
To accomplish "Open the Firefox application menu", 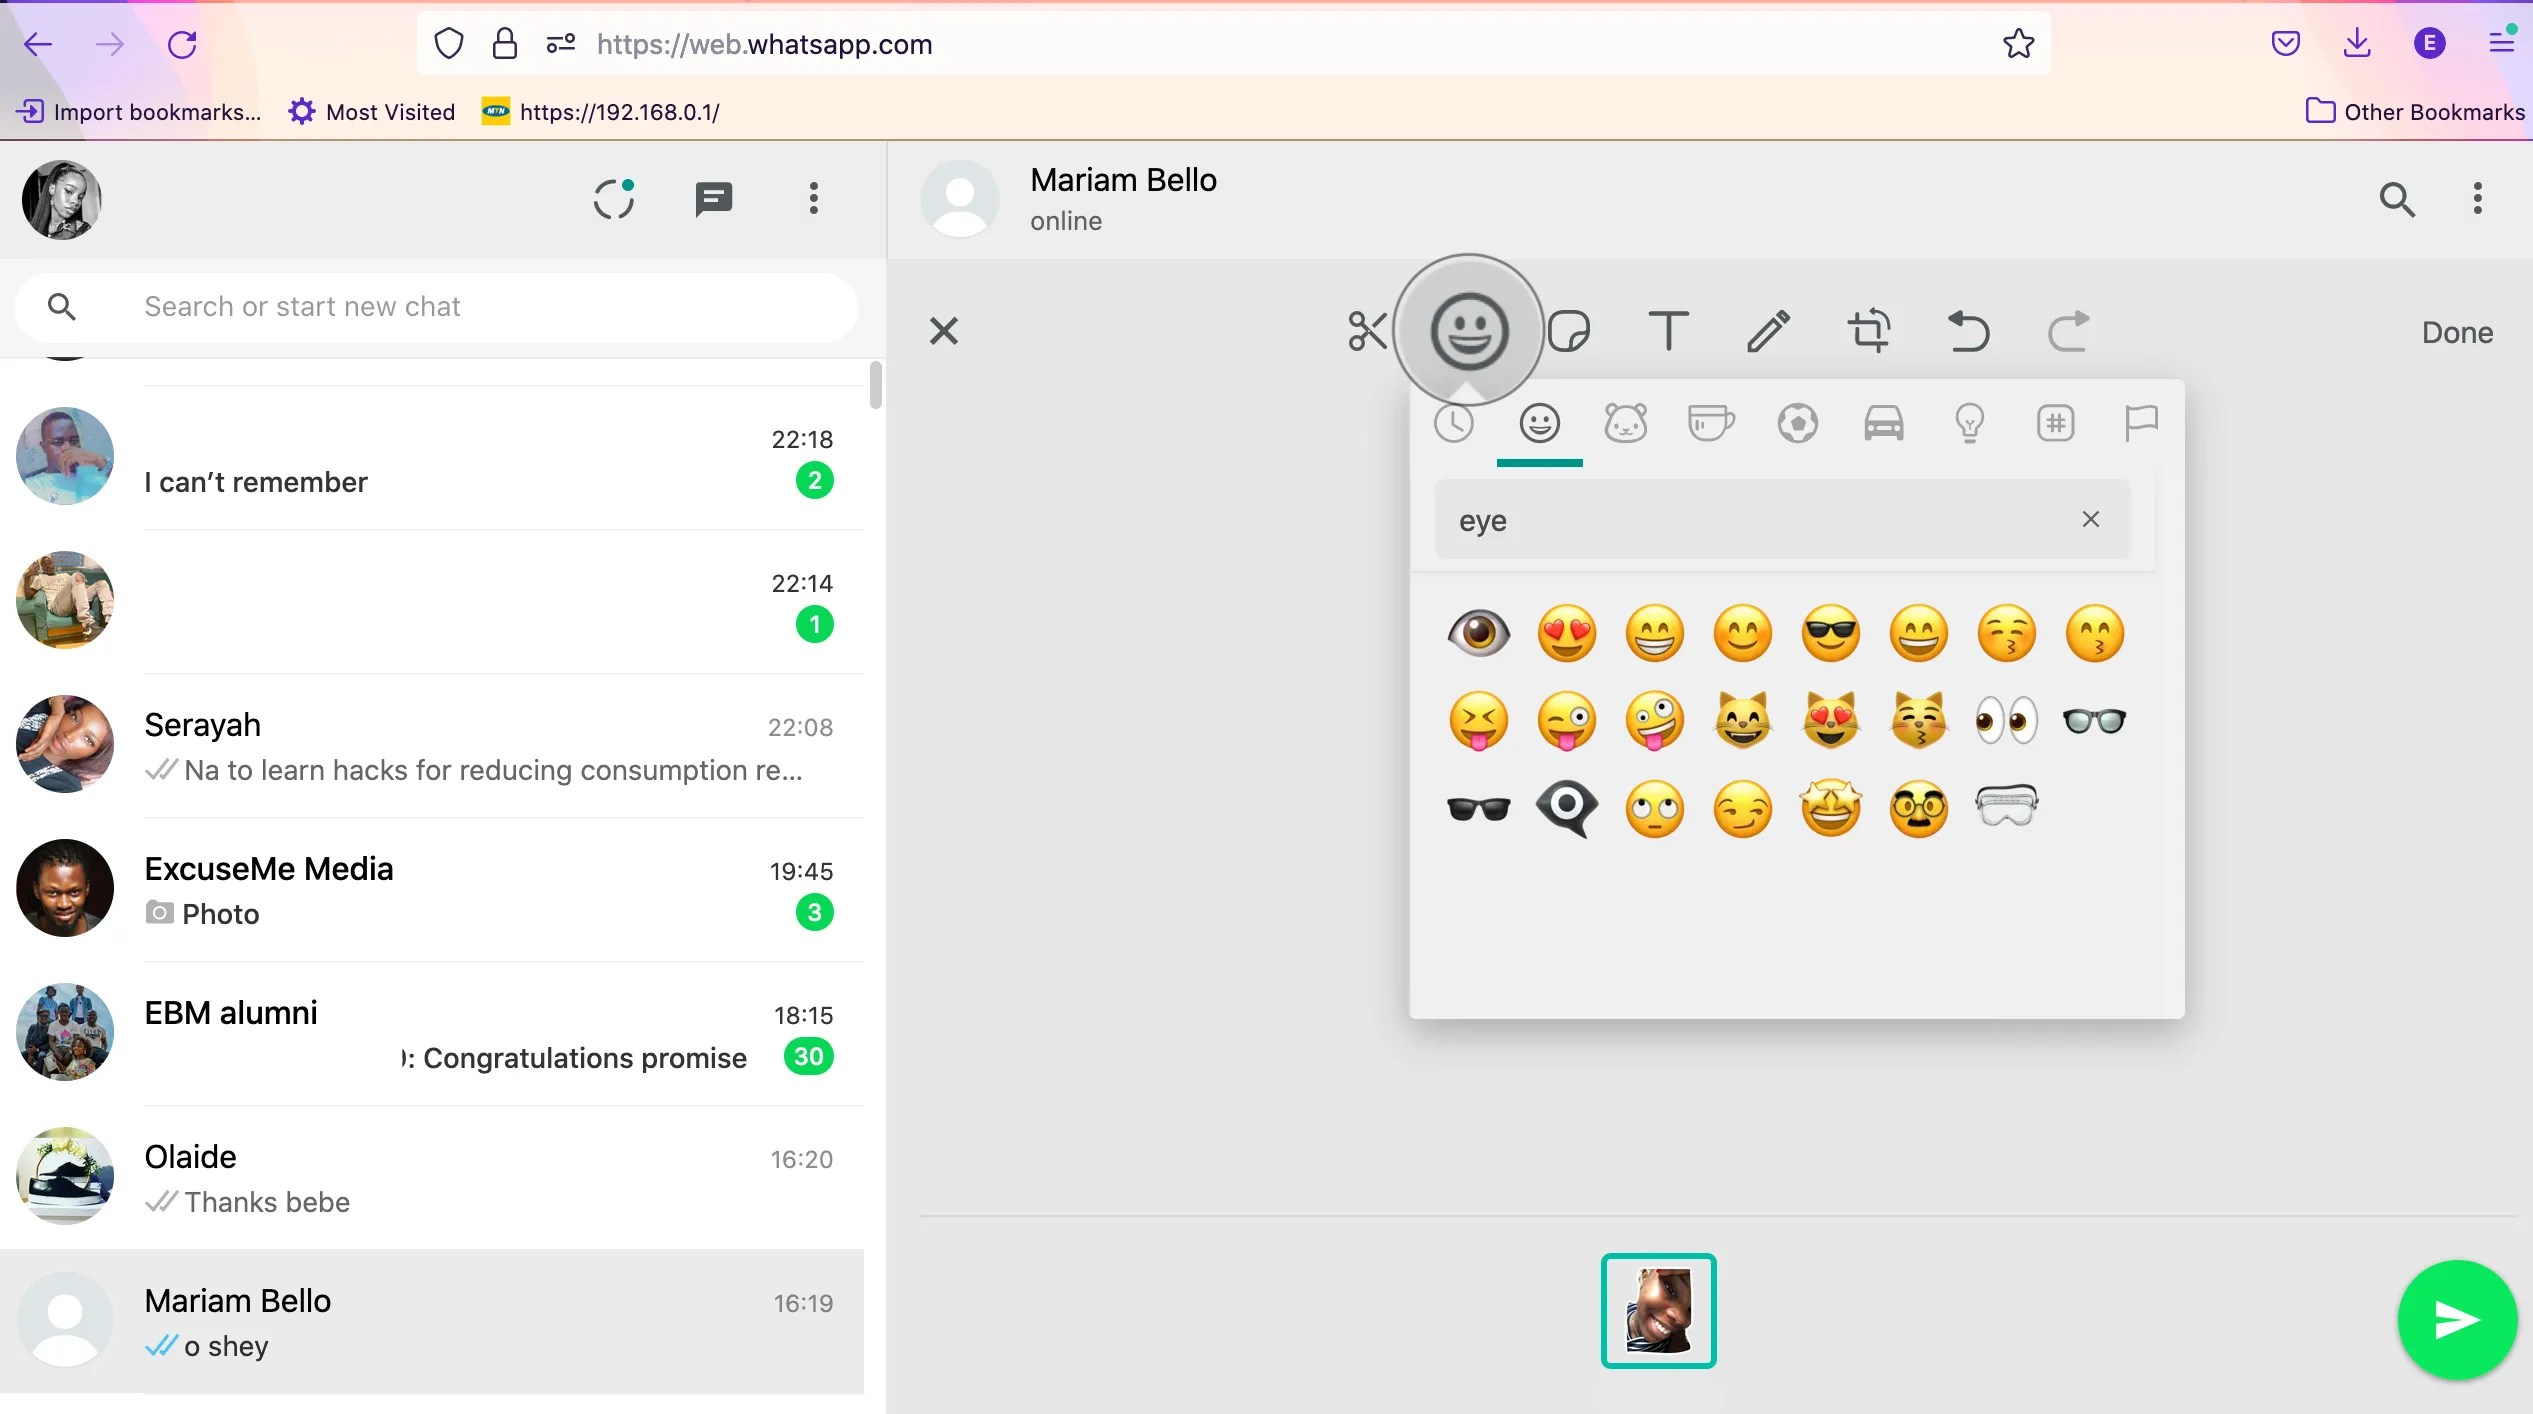I will tap(2504, 42).
